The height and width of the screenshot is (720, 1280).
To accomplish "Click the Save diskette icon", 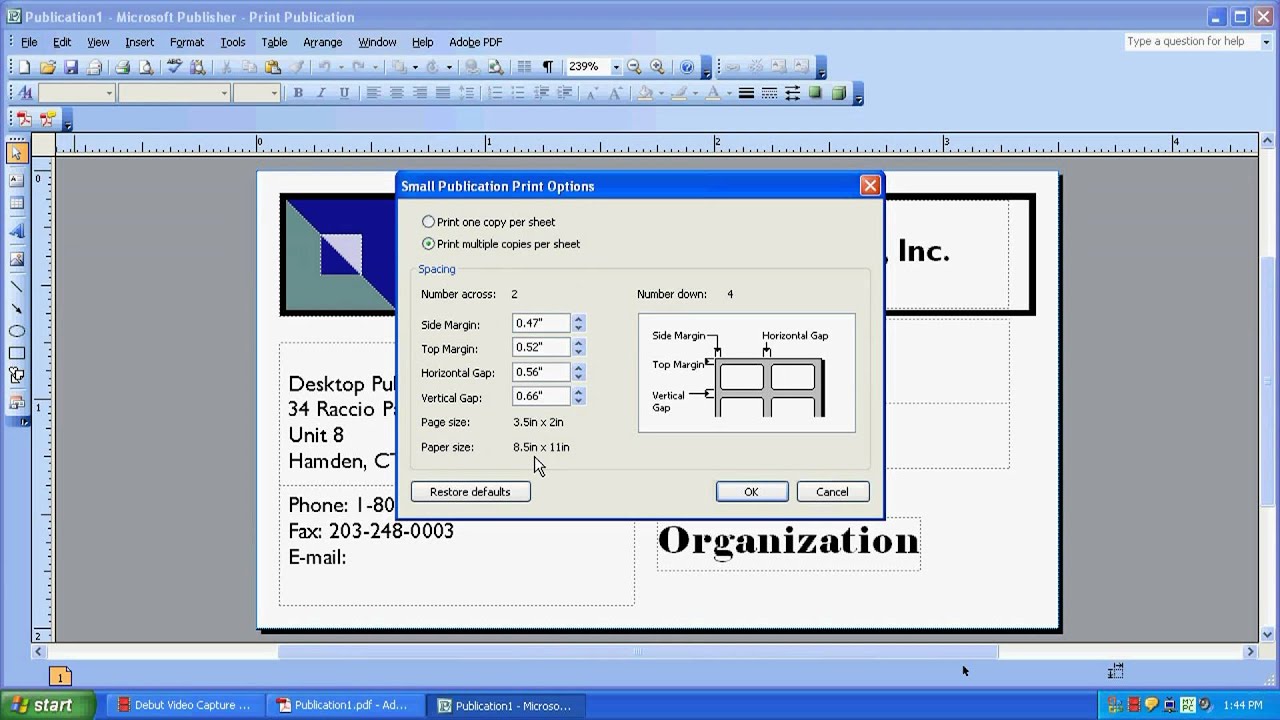I will coord(70,67).
